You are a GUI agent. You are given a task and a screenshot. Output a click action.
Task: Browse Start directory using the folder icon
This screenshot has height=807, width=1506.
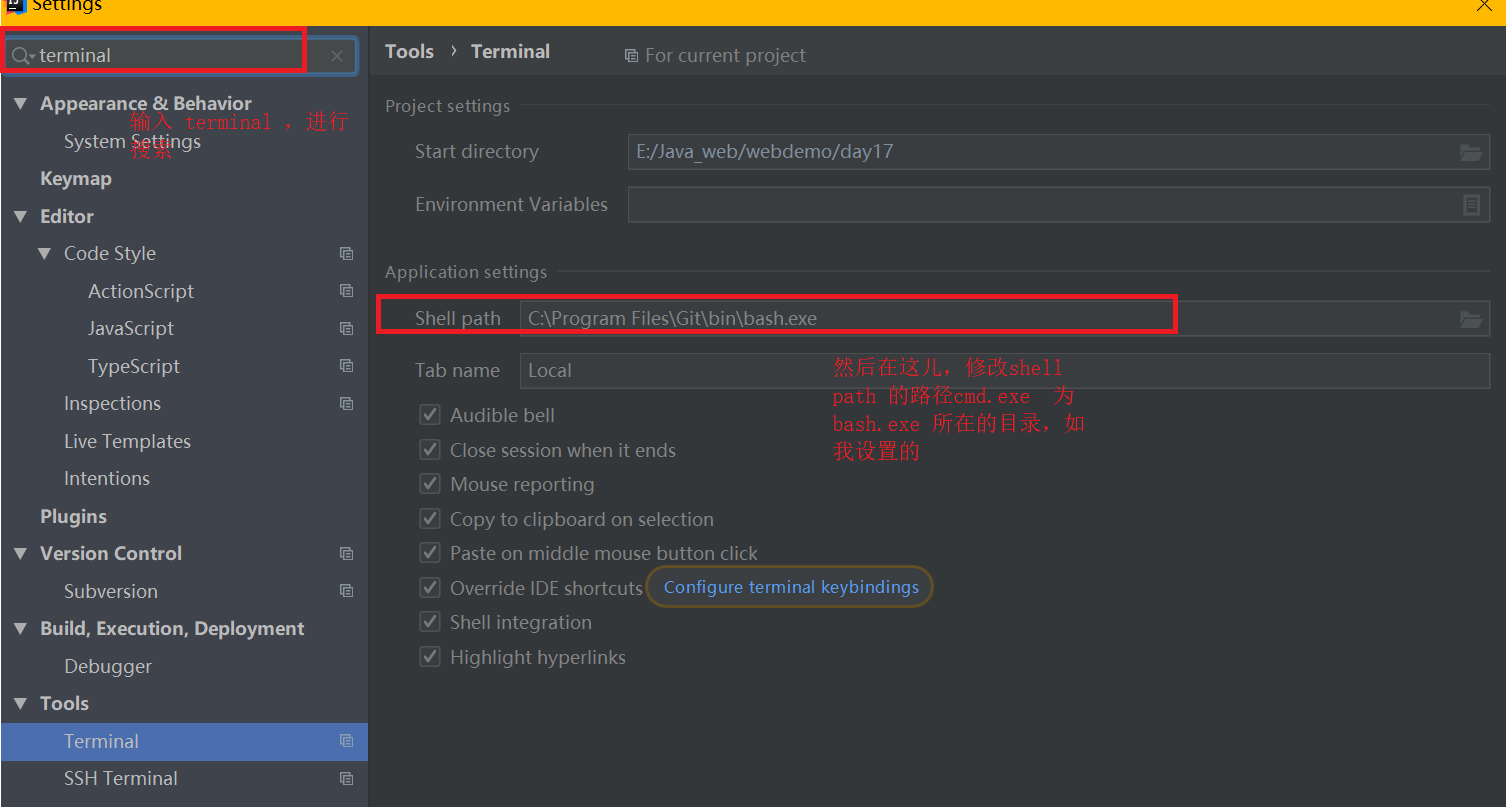(x=1470, y=152)
